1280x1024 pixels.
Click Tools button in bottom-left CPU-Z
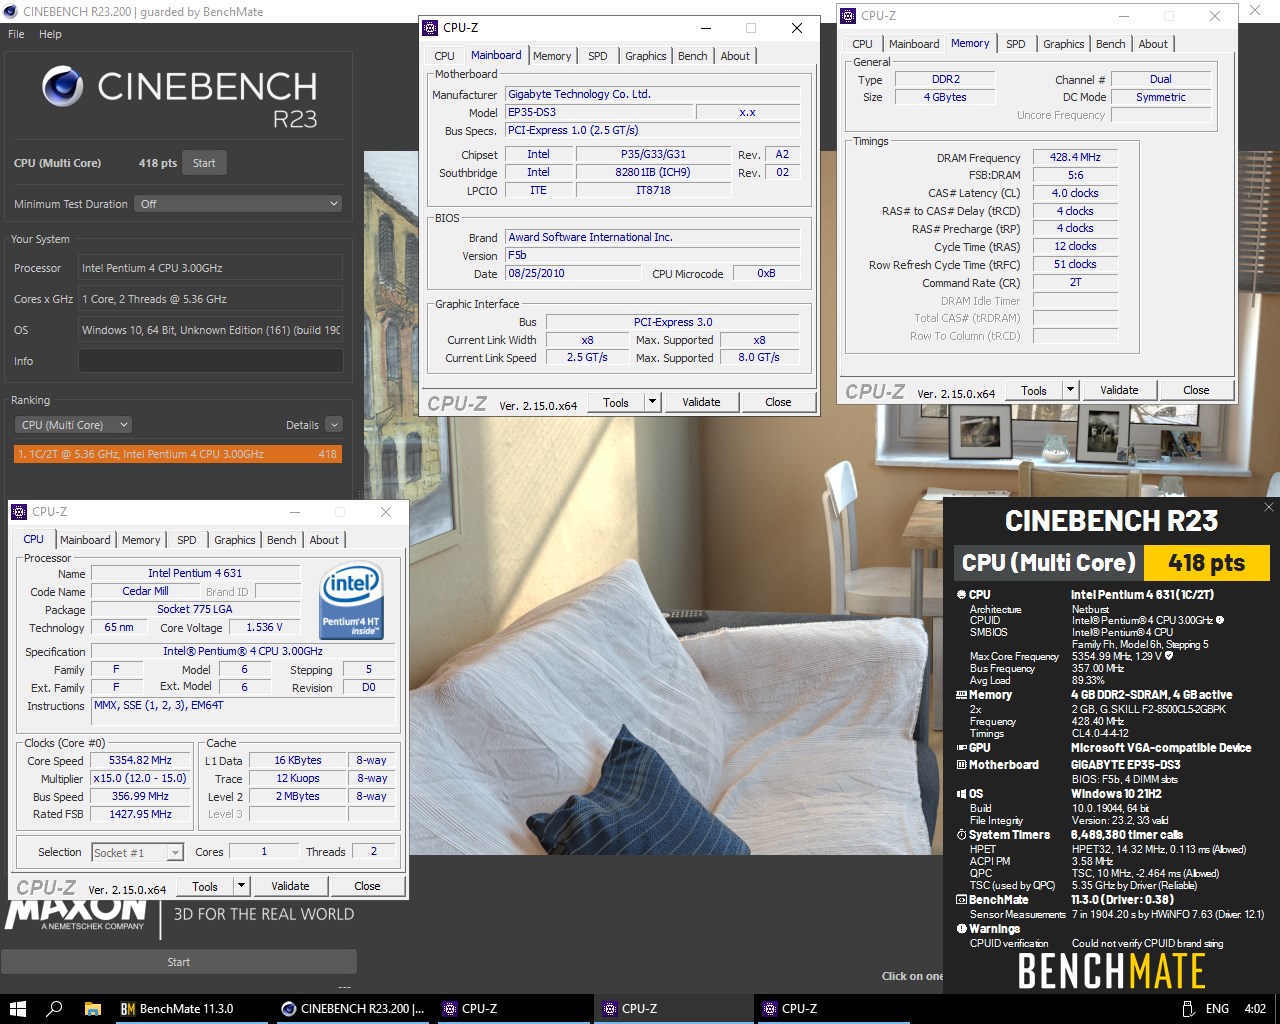tap(205, 886)
